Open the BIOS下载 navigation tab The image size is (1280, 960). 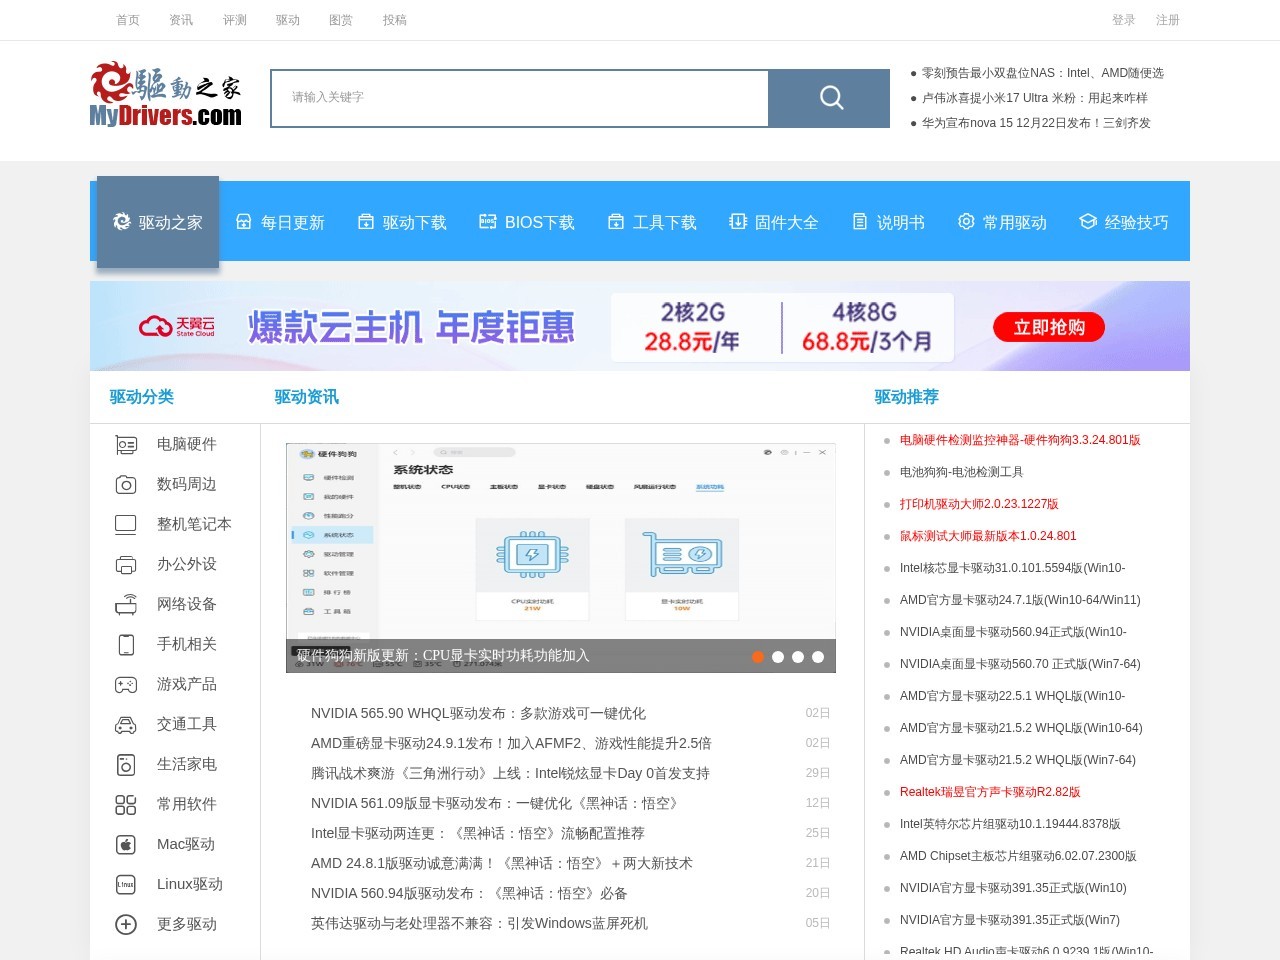click(x=527, y=222)
